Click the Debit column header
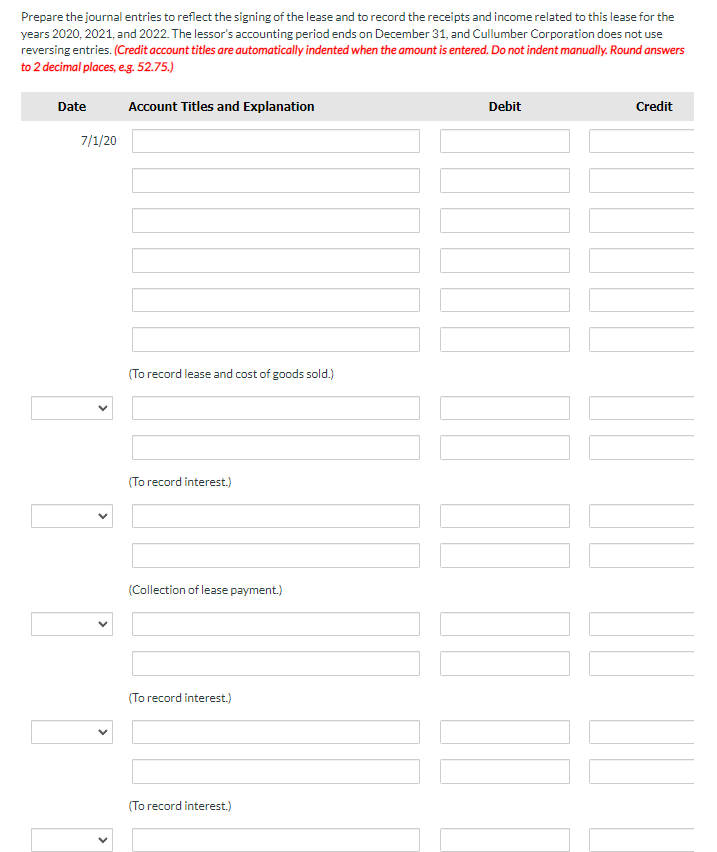717x852 pixels. point(504,106)
